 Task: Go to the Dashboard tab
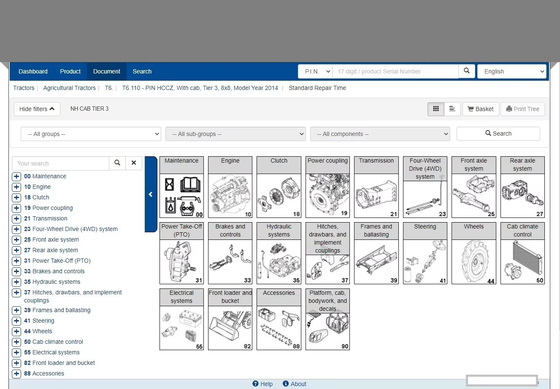tap(33, 71)
